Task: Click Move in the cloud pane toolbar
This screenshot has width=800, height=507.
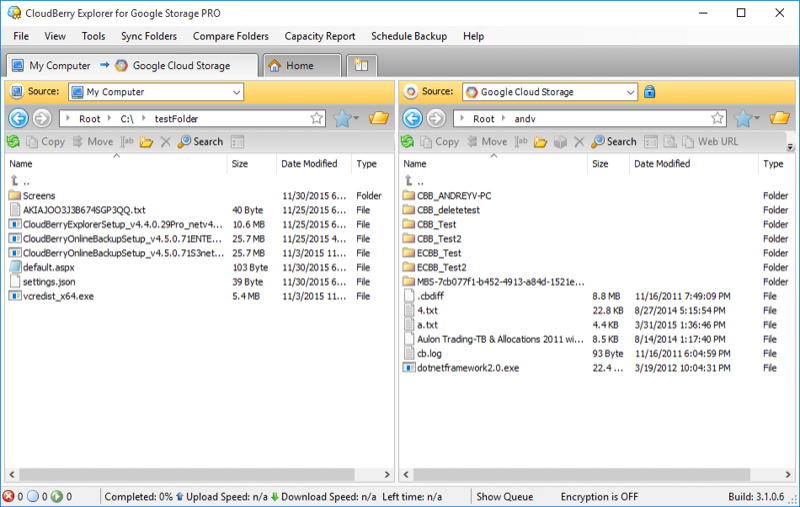Action: tap(488, 141)
